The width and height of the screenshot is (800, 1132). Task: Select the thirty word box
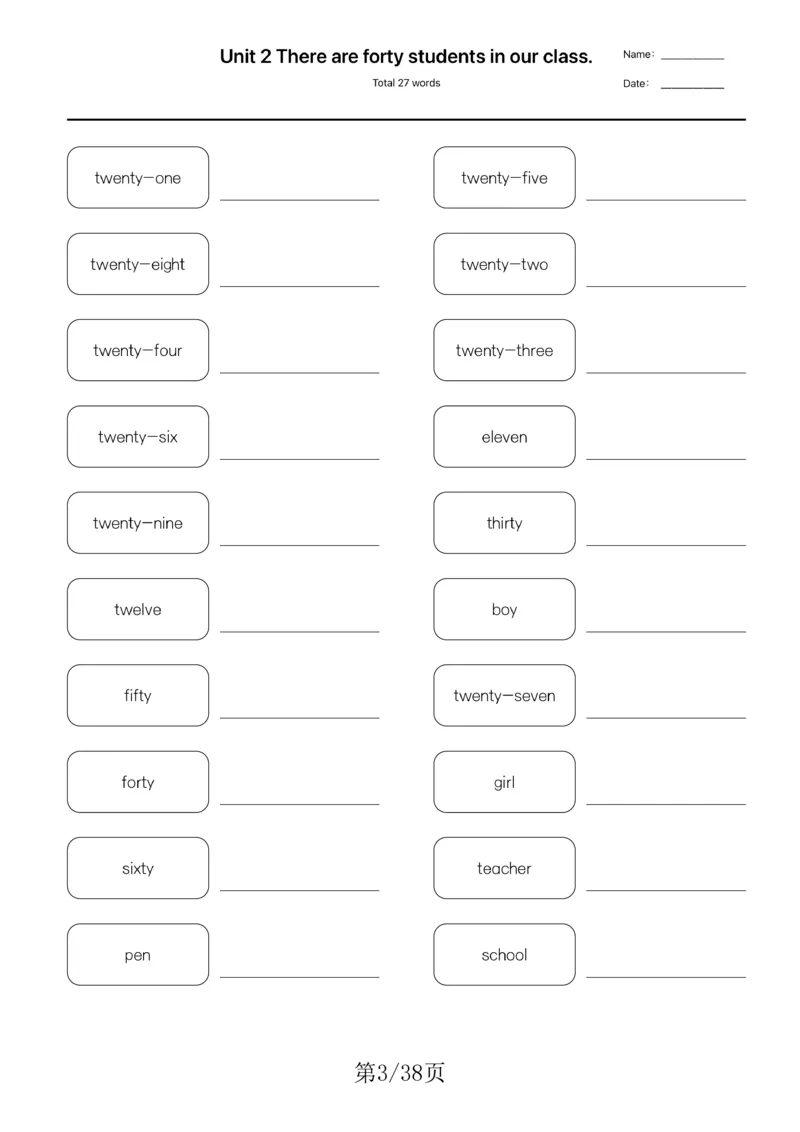504,523
